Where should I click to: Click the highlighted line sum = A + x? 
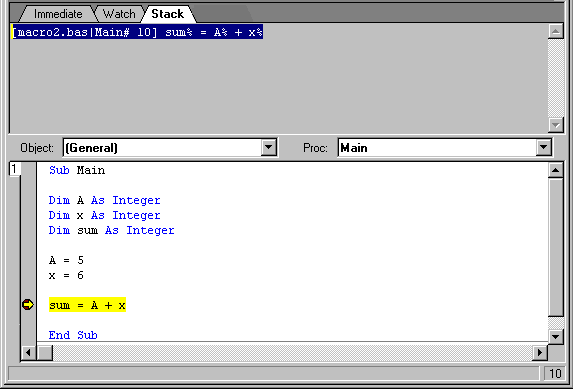pos(87,305)
